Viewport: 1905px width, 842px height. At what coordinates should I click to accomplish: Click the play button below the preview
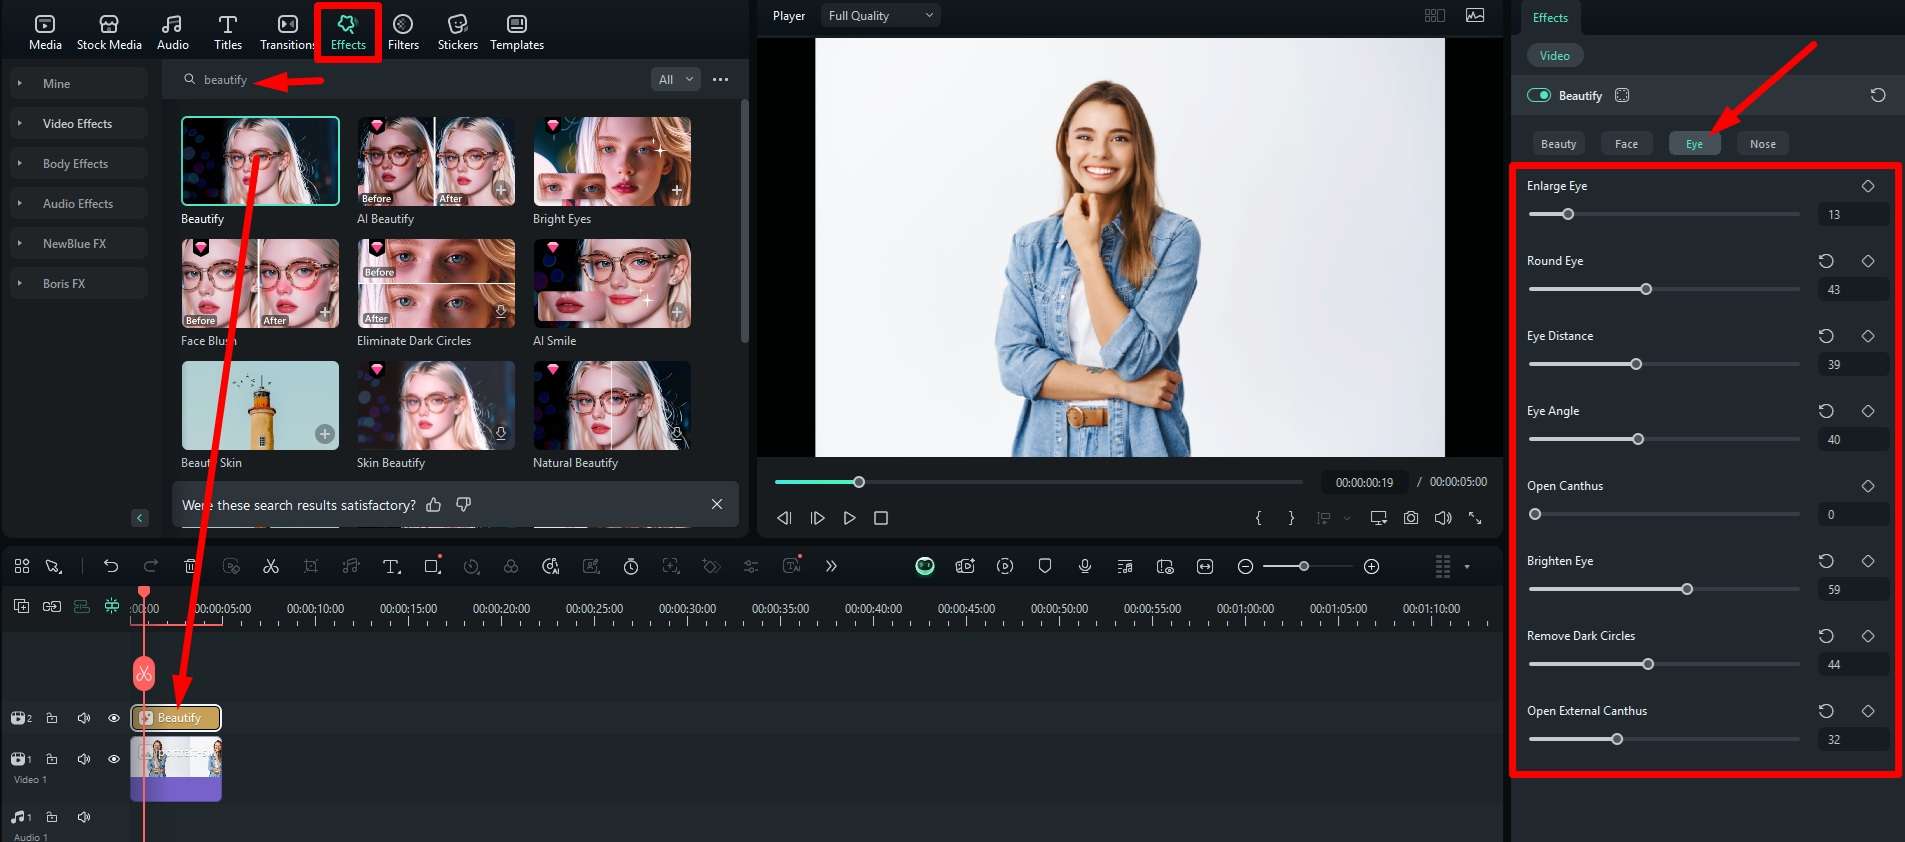tap(849, 518)
